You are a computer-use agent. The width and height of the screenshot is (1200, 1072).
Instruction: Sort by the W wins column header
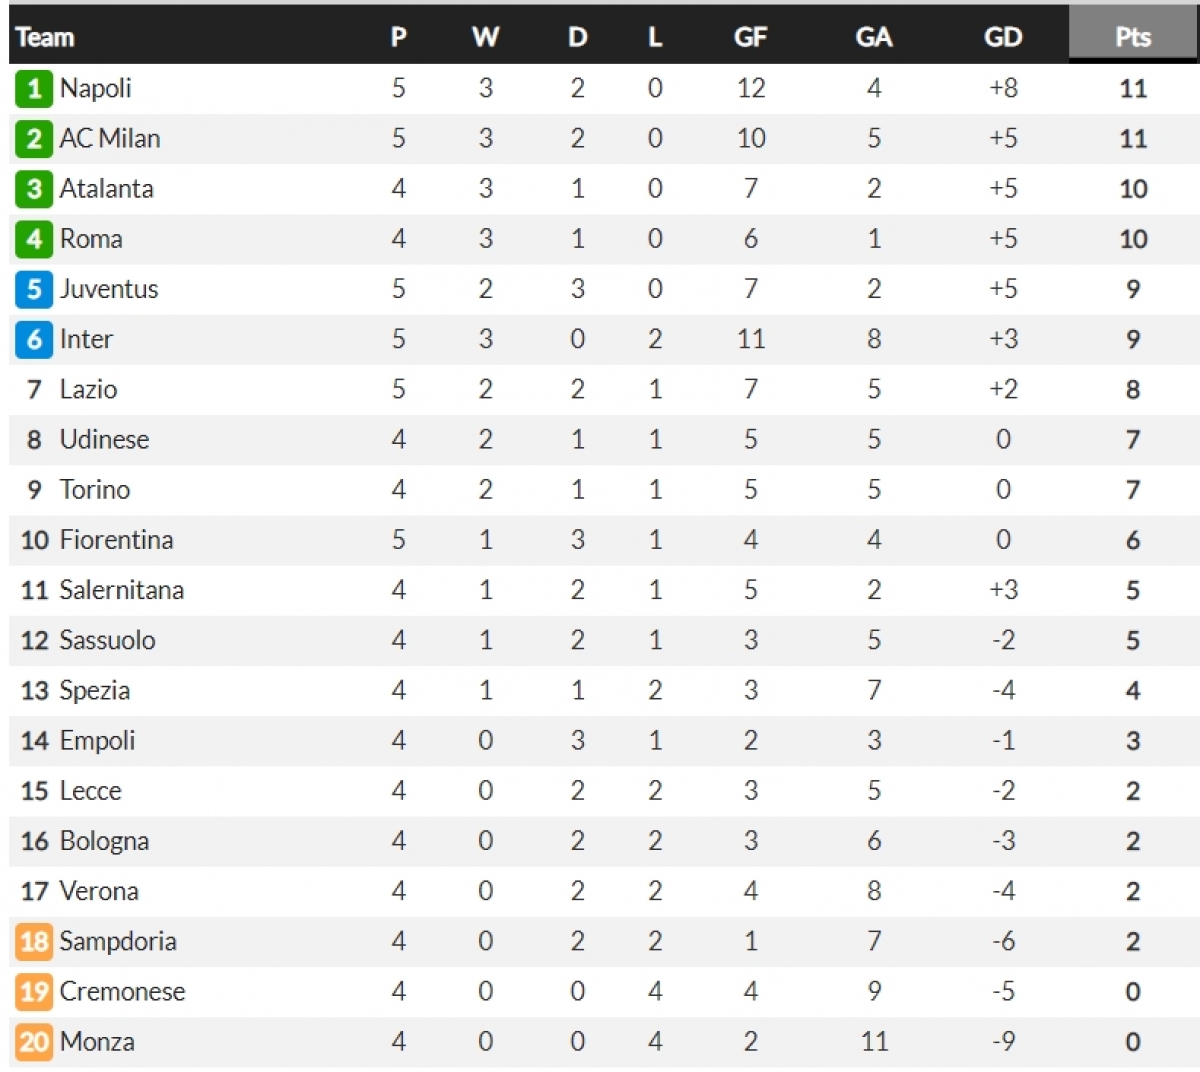pos(485,37)
